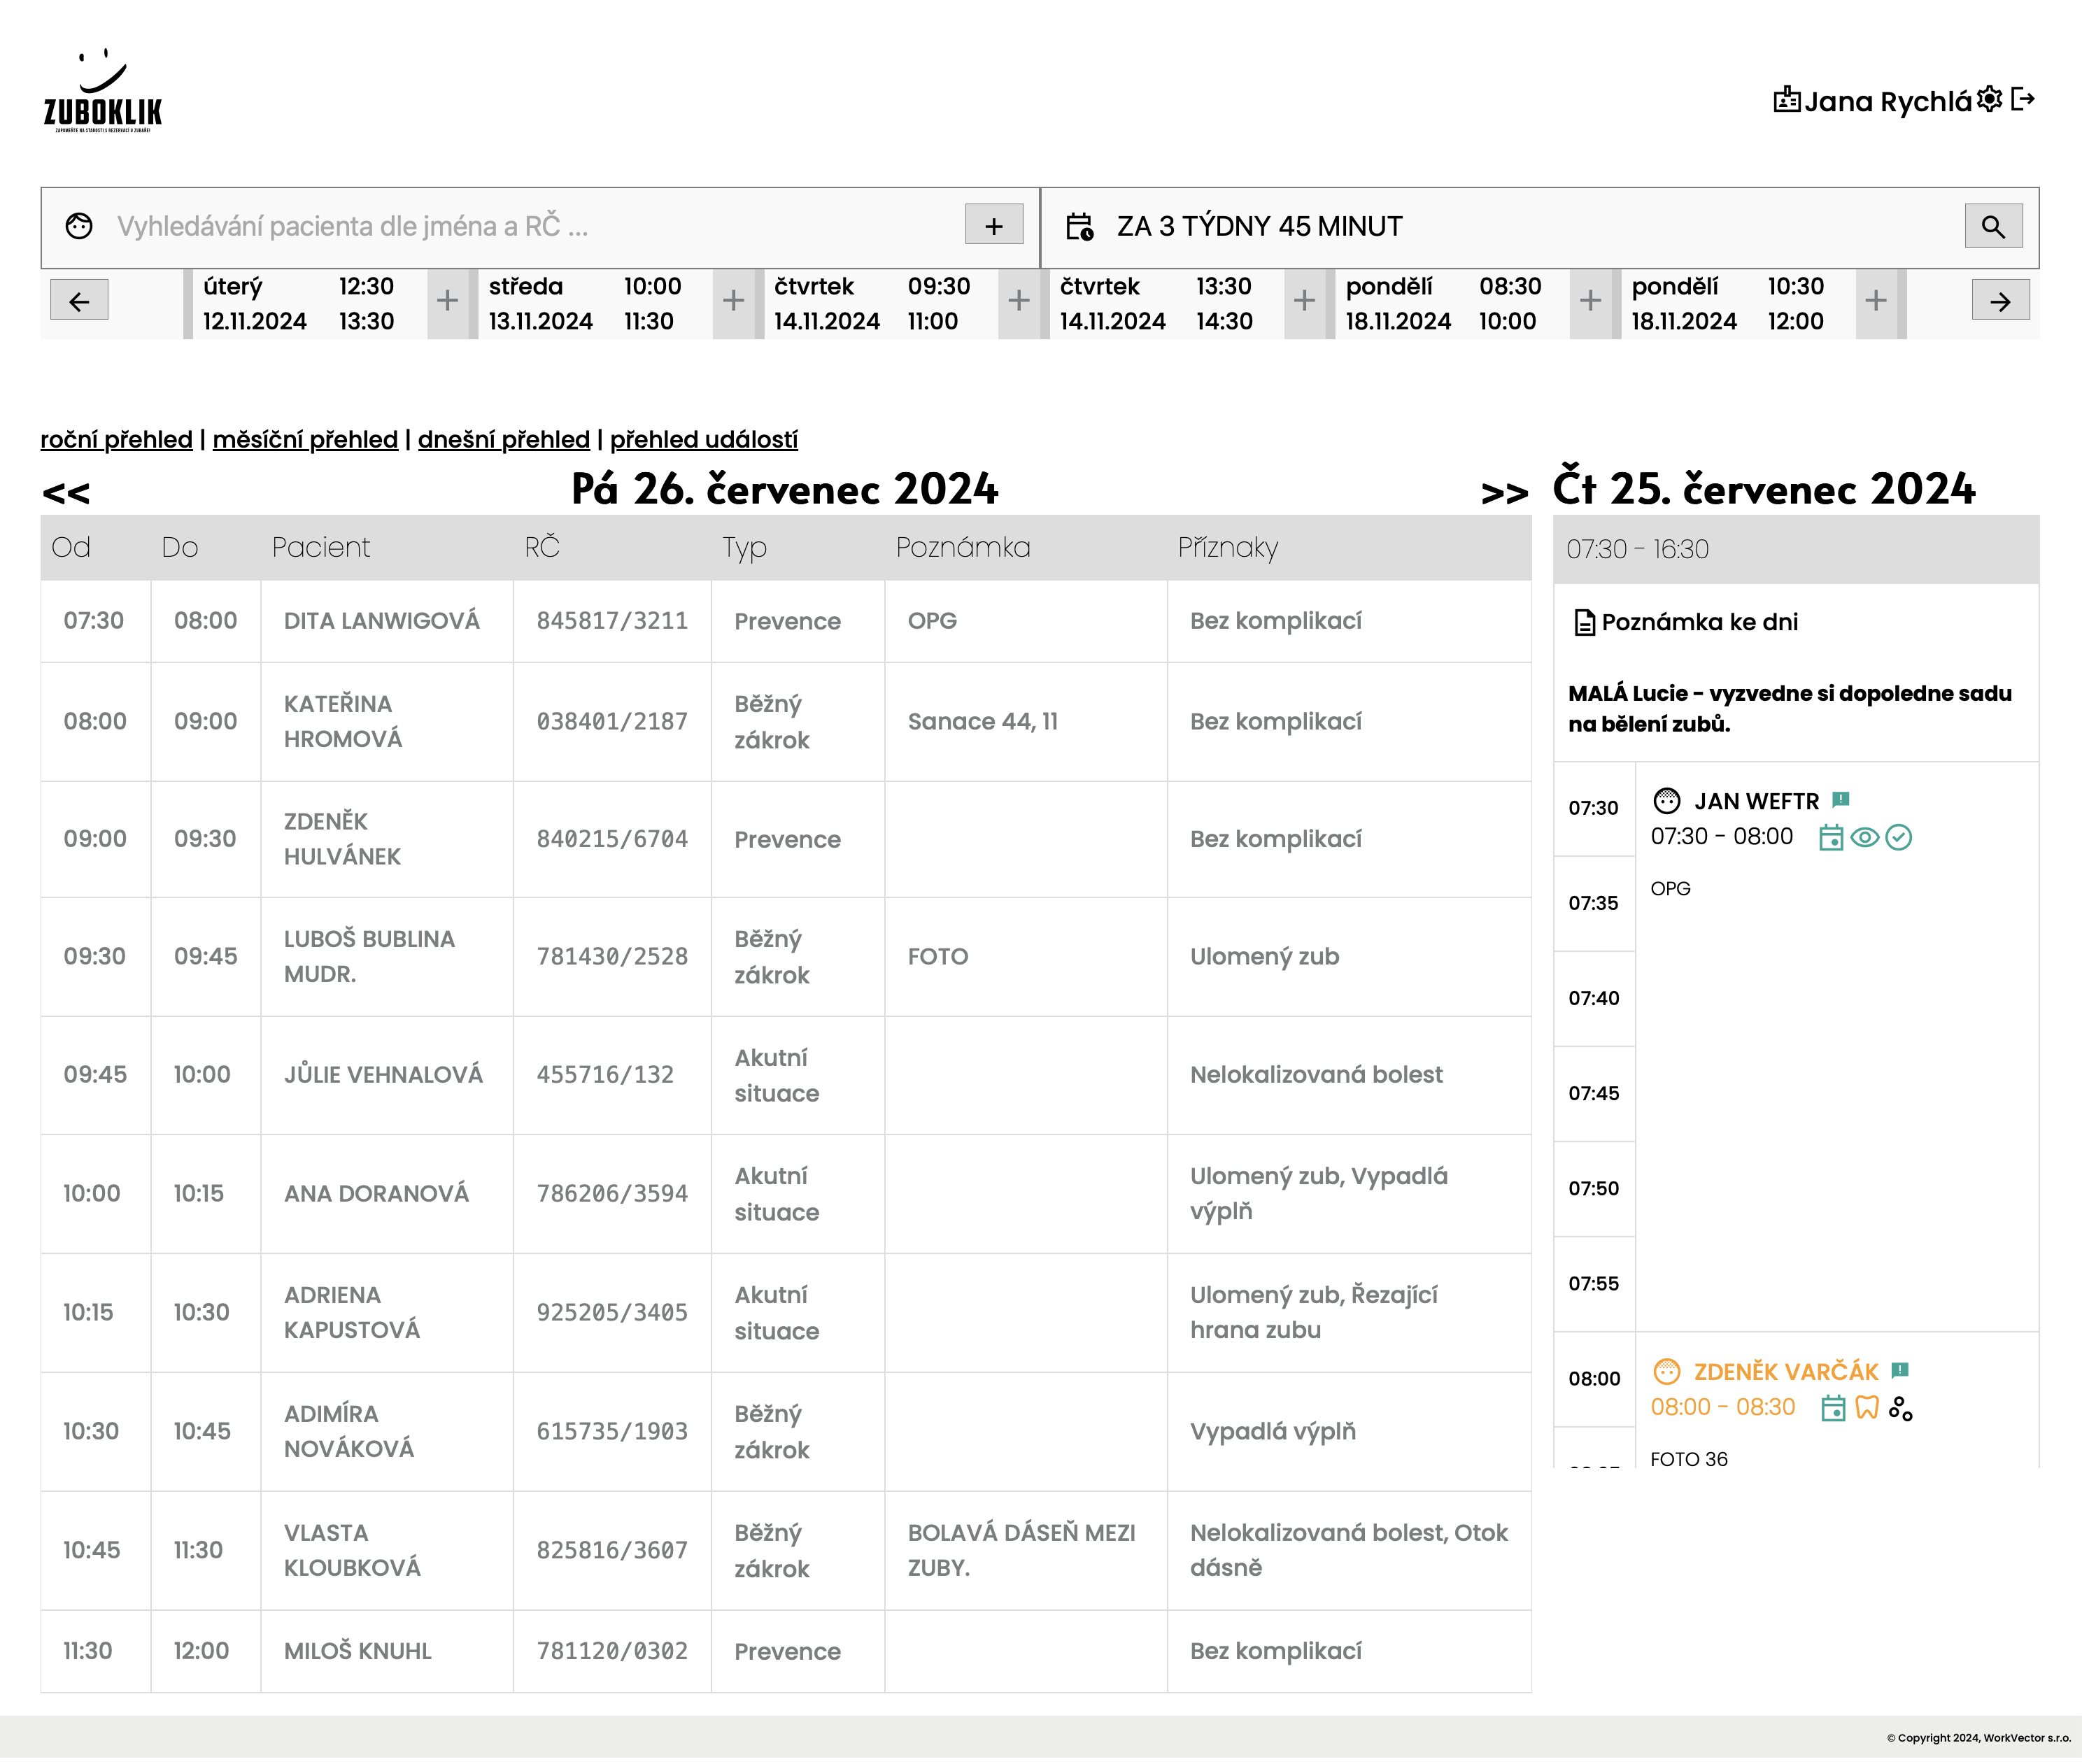
Task: Click the logout icon in header
Action: click(2023, 99)
